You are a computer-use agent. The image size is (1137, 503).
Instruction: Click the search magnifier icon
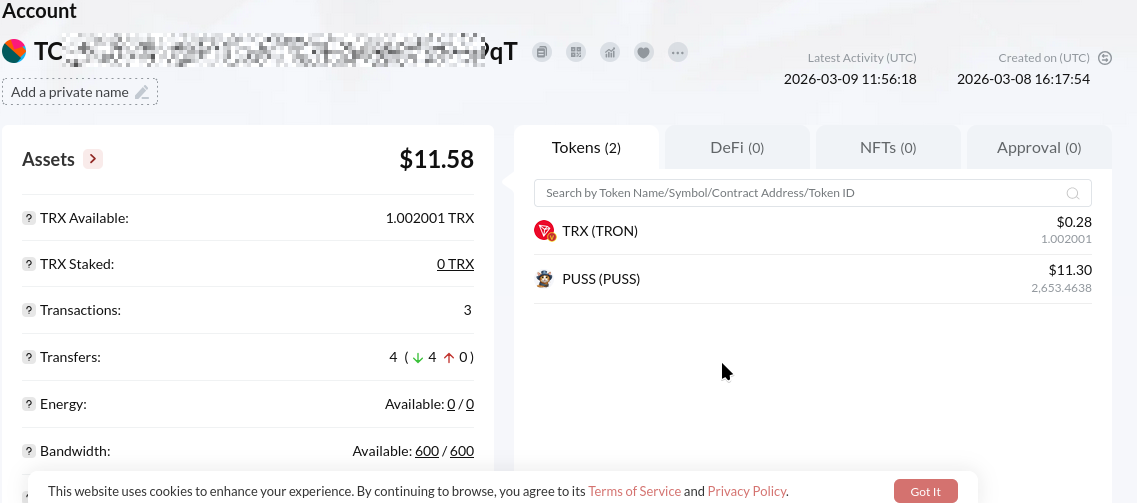[1073, 194]
